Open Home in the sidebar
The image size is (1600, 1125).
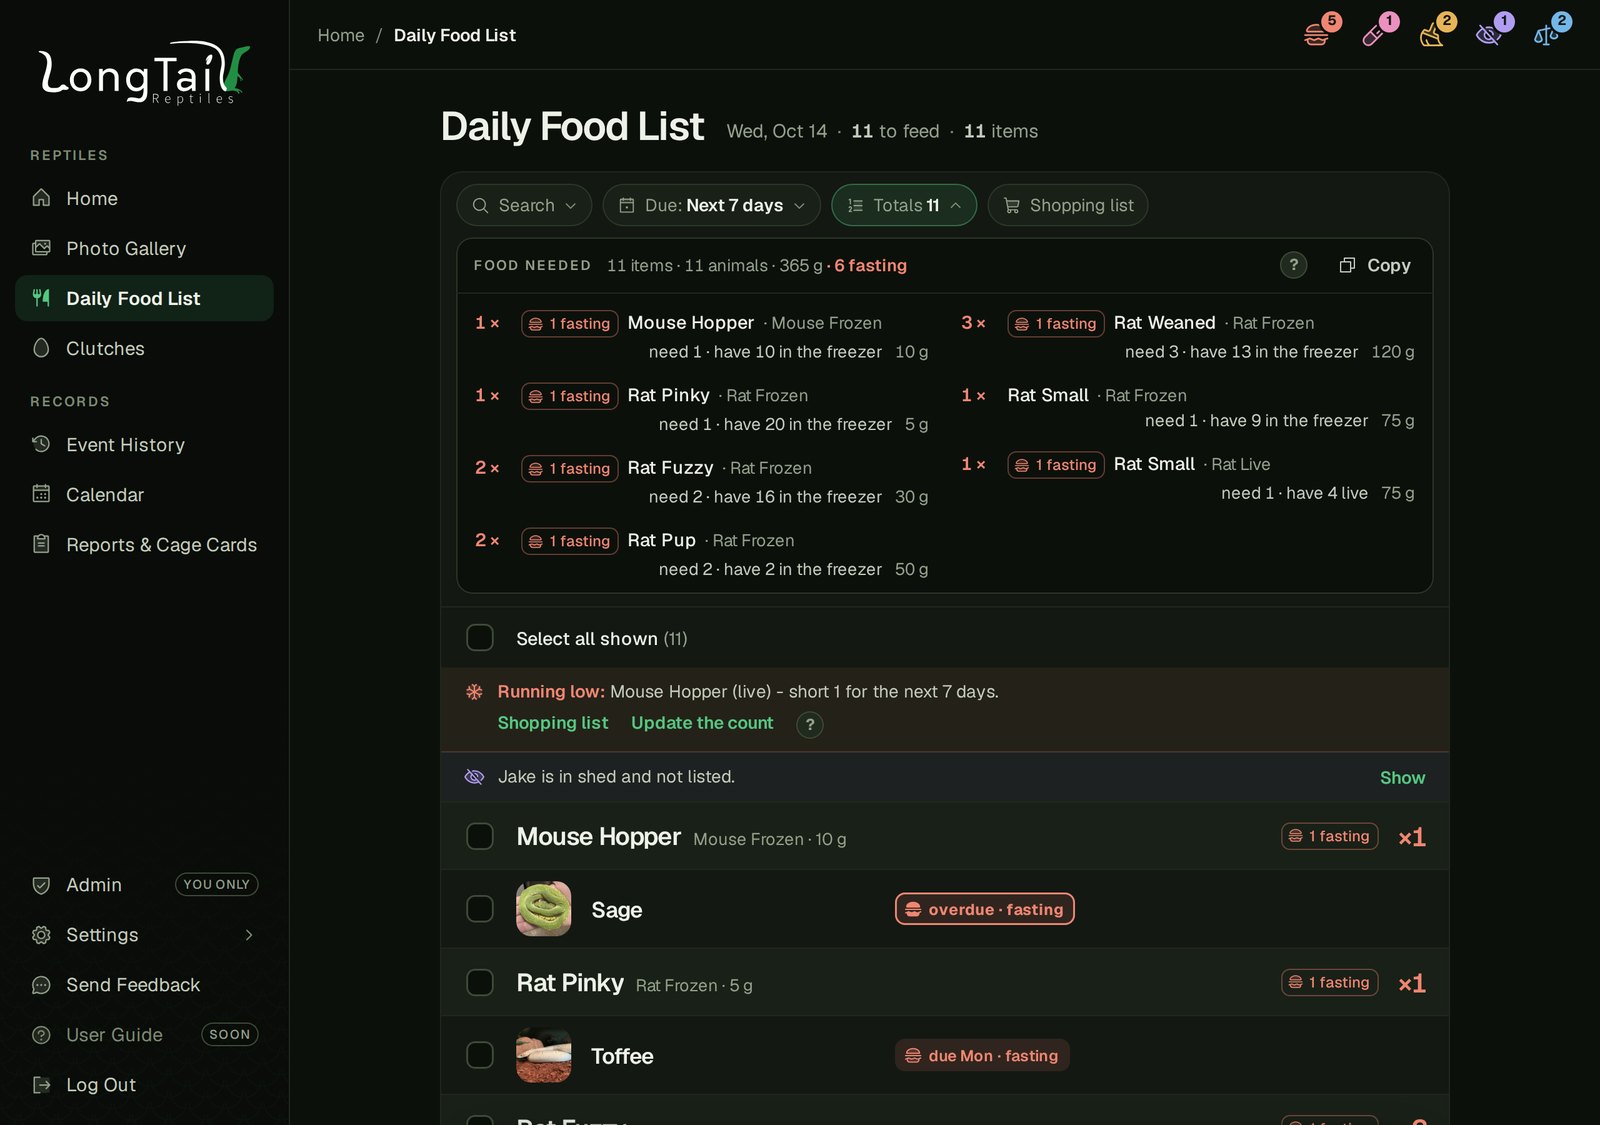pos(144,198)
